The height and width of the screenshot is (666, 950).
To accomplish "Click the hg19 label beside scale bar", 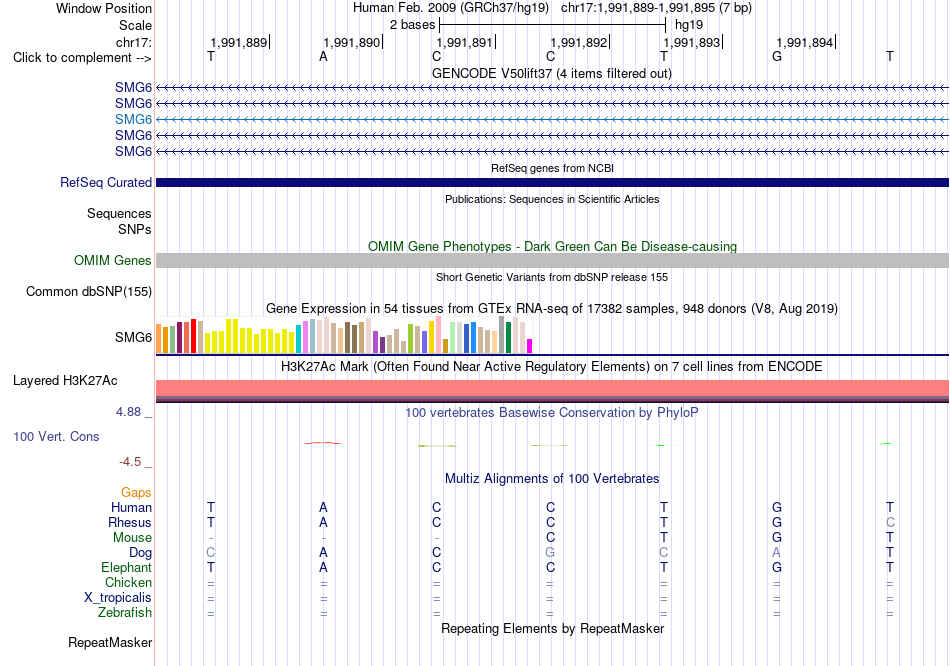I will coord(689,25).
